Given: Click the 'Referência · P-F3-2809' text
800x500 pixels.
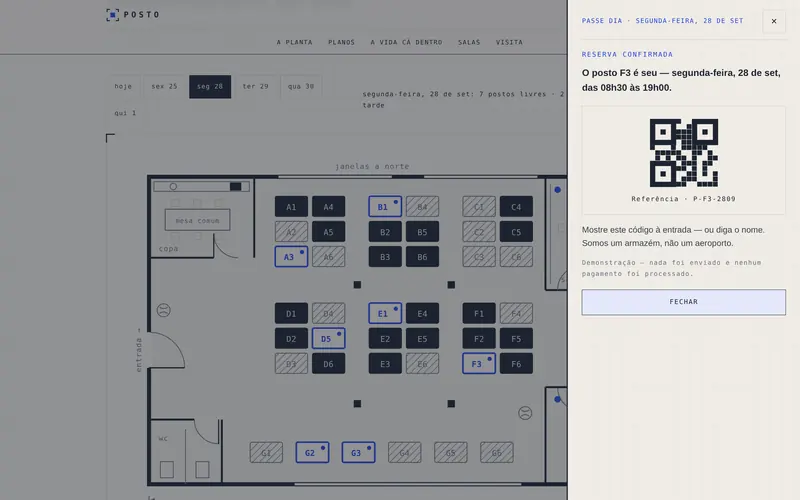Looking at the screenshot, I should 683,199.
